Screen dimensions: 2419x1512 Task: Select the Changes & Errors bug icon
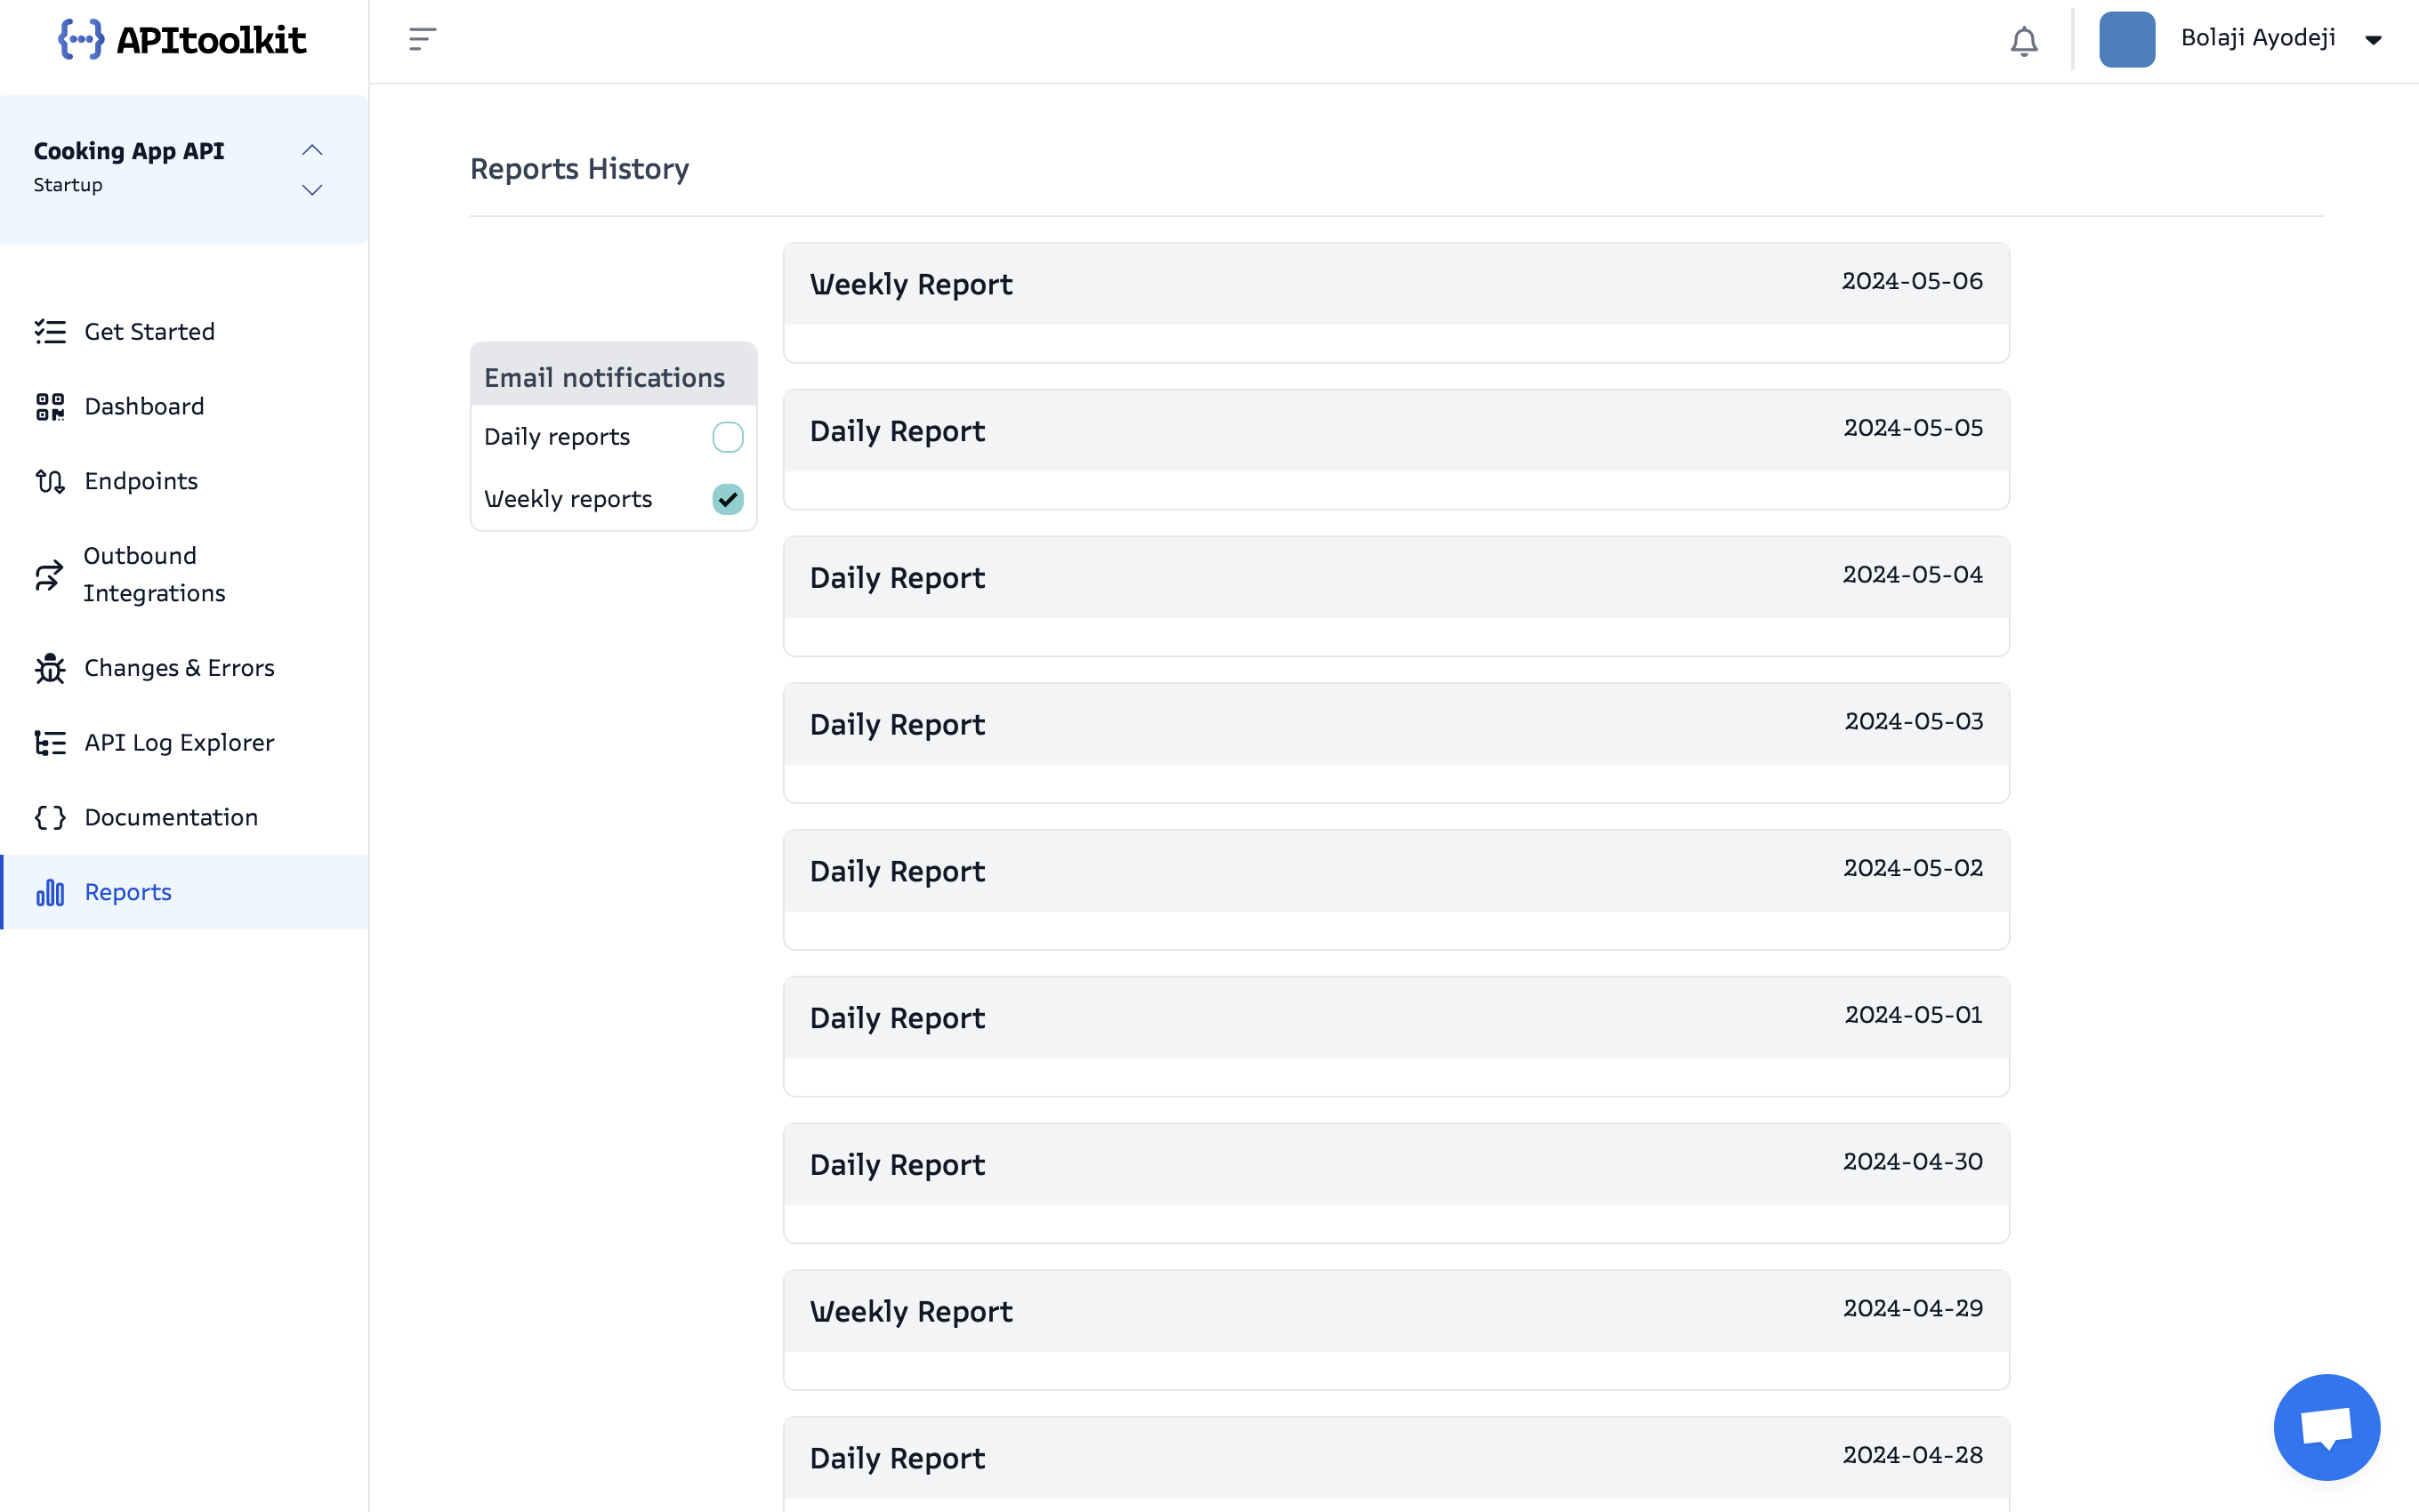[x=49, y=668]
